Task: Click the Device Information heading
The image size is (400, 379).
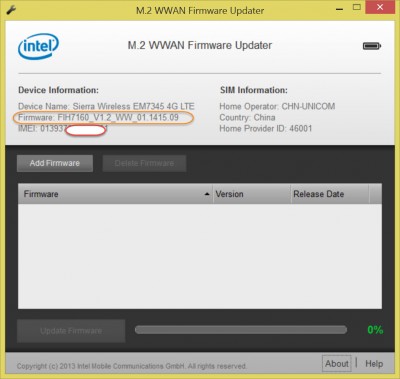Action: (58, 90)
